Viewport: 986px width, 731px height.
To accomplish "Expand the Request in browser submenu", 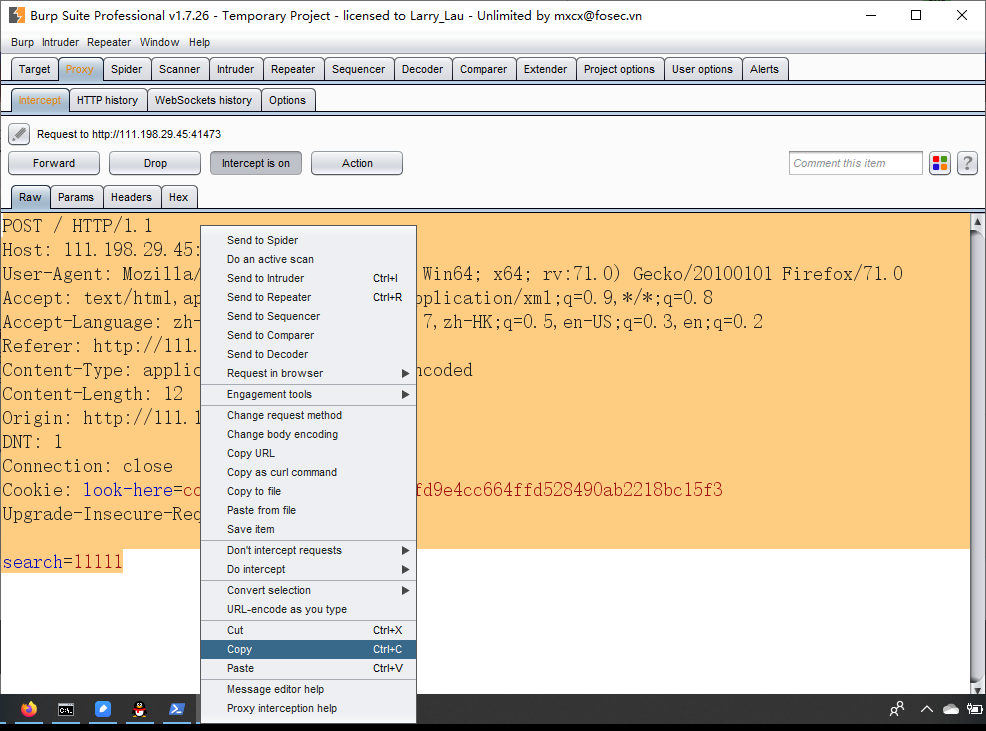I will (x=308, y=373).
